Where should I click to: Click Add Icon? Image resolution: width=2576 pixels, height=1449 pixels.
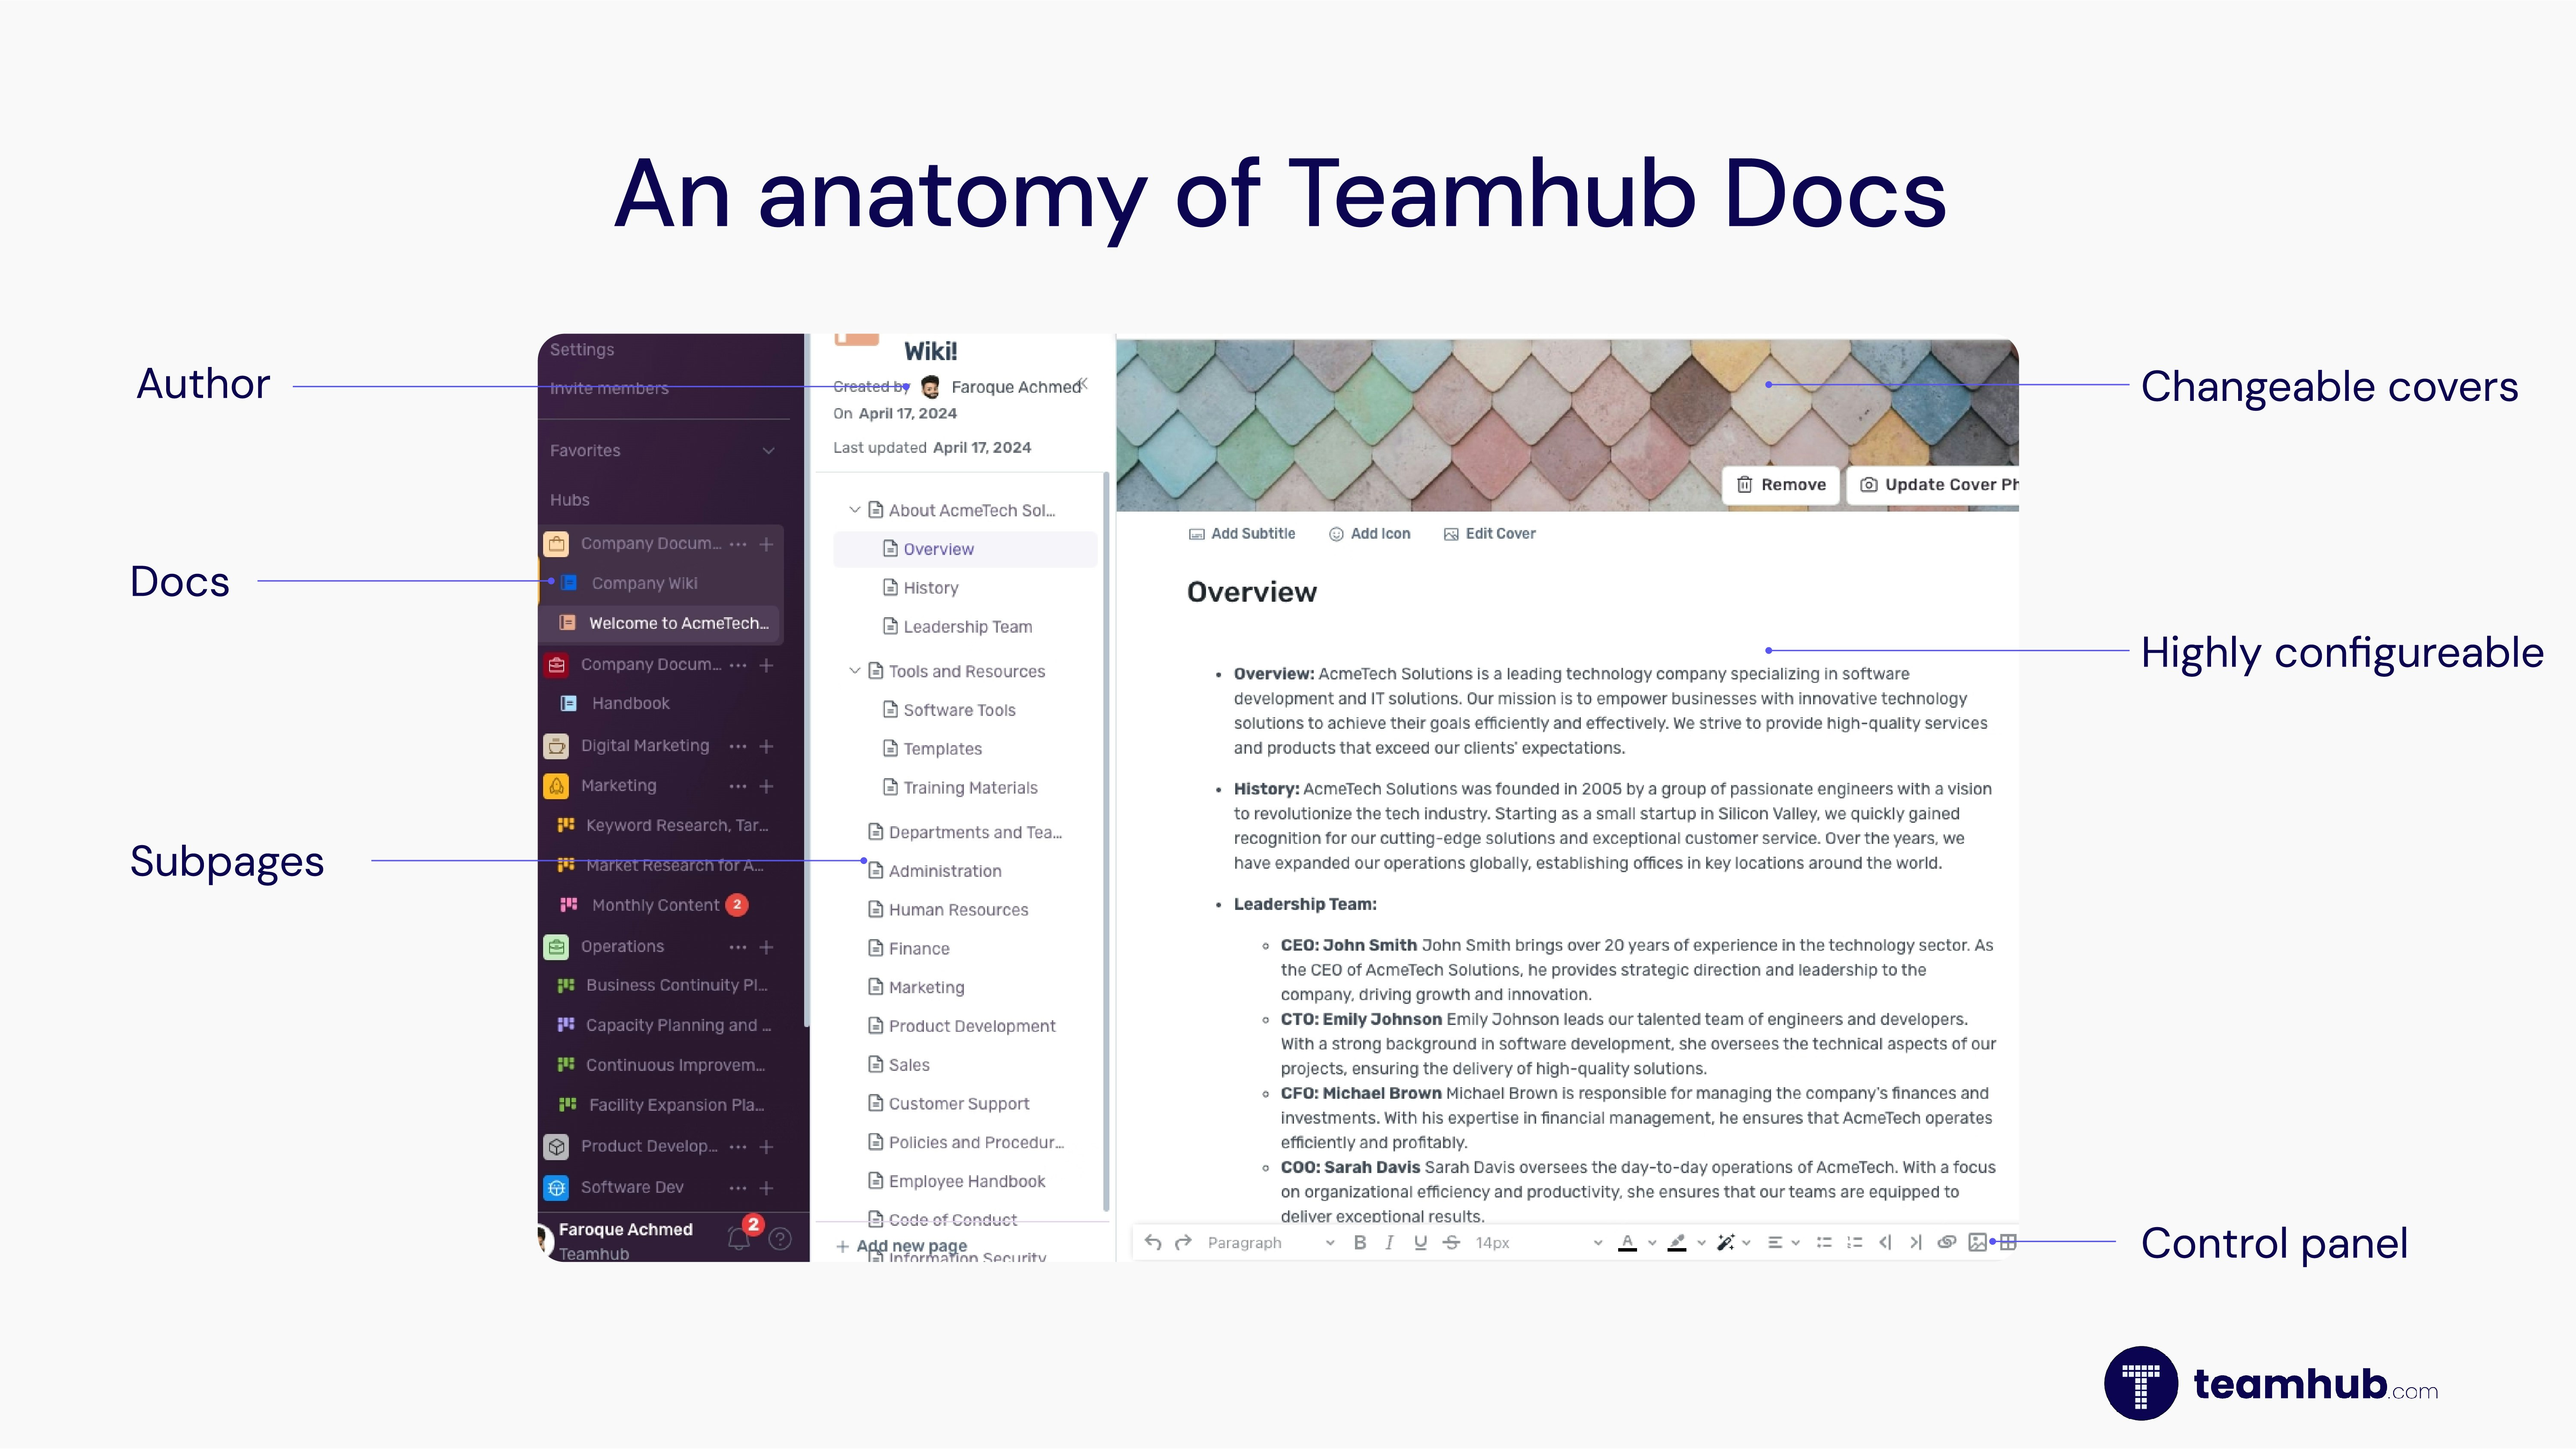pos(1369,534)
